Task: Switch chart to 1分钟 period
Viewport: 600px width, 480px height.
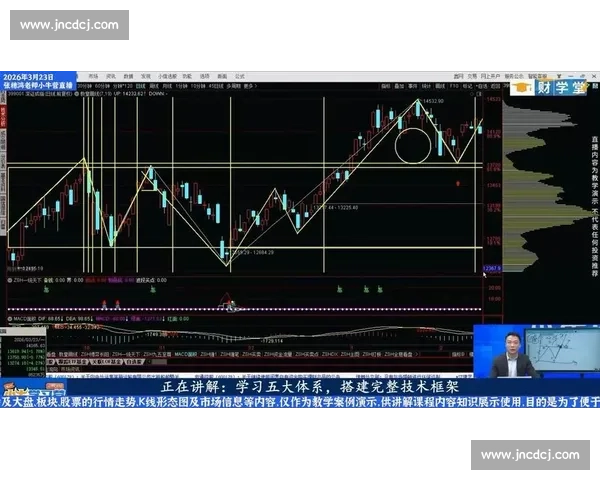Action: click(181, 86)
